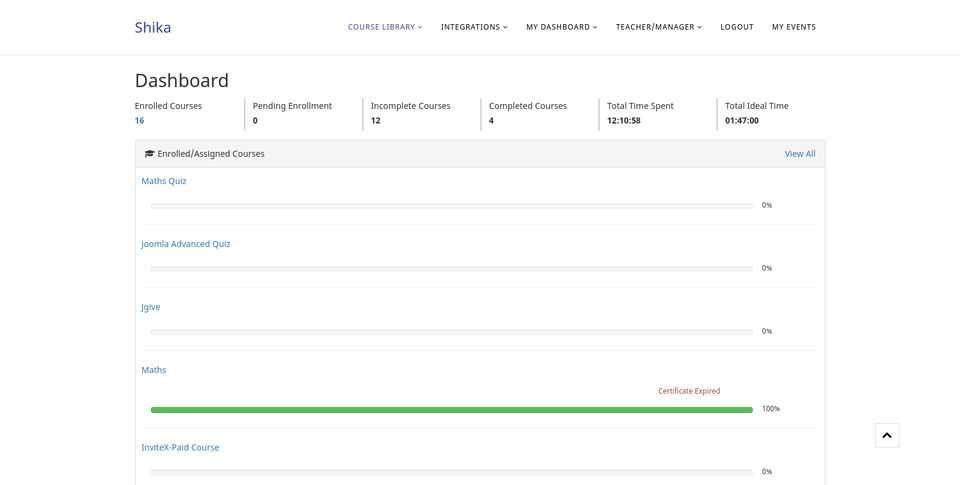Click the green Maths progress bar
The image size is (960, 485).
tap(452, 410)
